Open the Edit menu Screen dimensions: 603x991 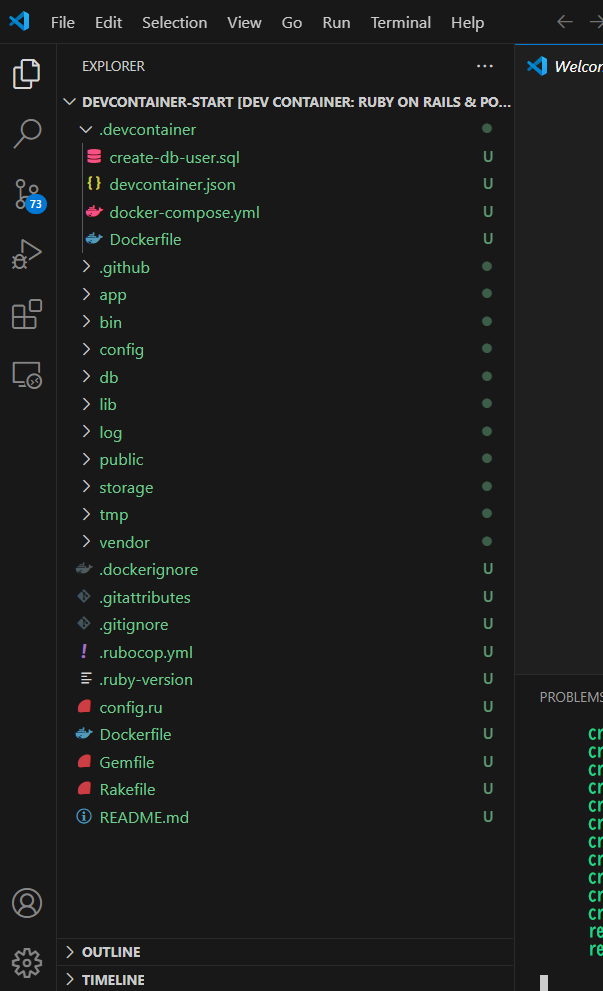click(109, 22)
